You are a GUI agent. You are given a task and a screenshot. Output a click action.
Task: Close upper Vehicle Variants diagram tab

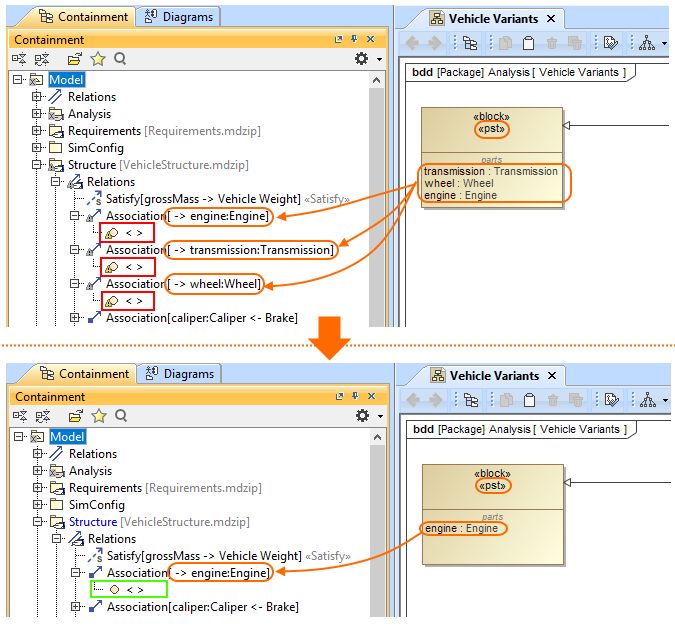pos(551,19)
